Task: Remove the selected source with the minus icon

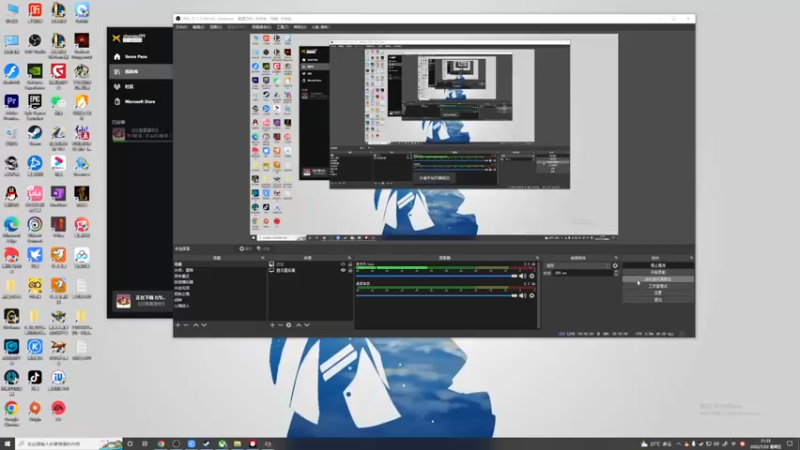Action: [280, 325]
